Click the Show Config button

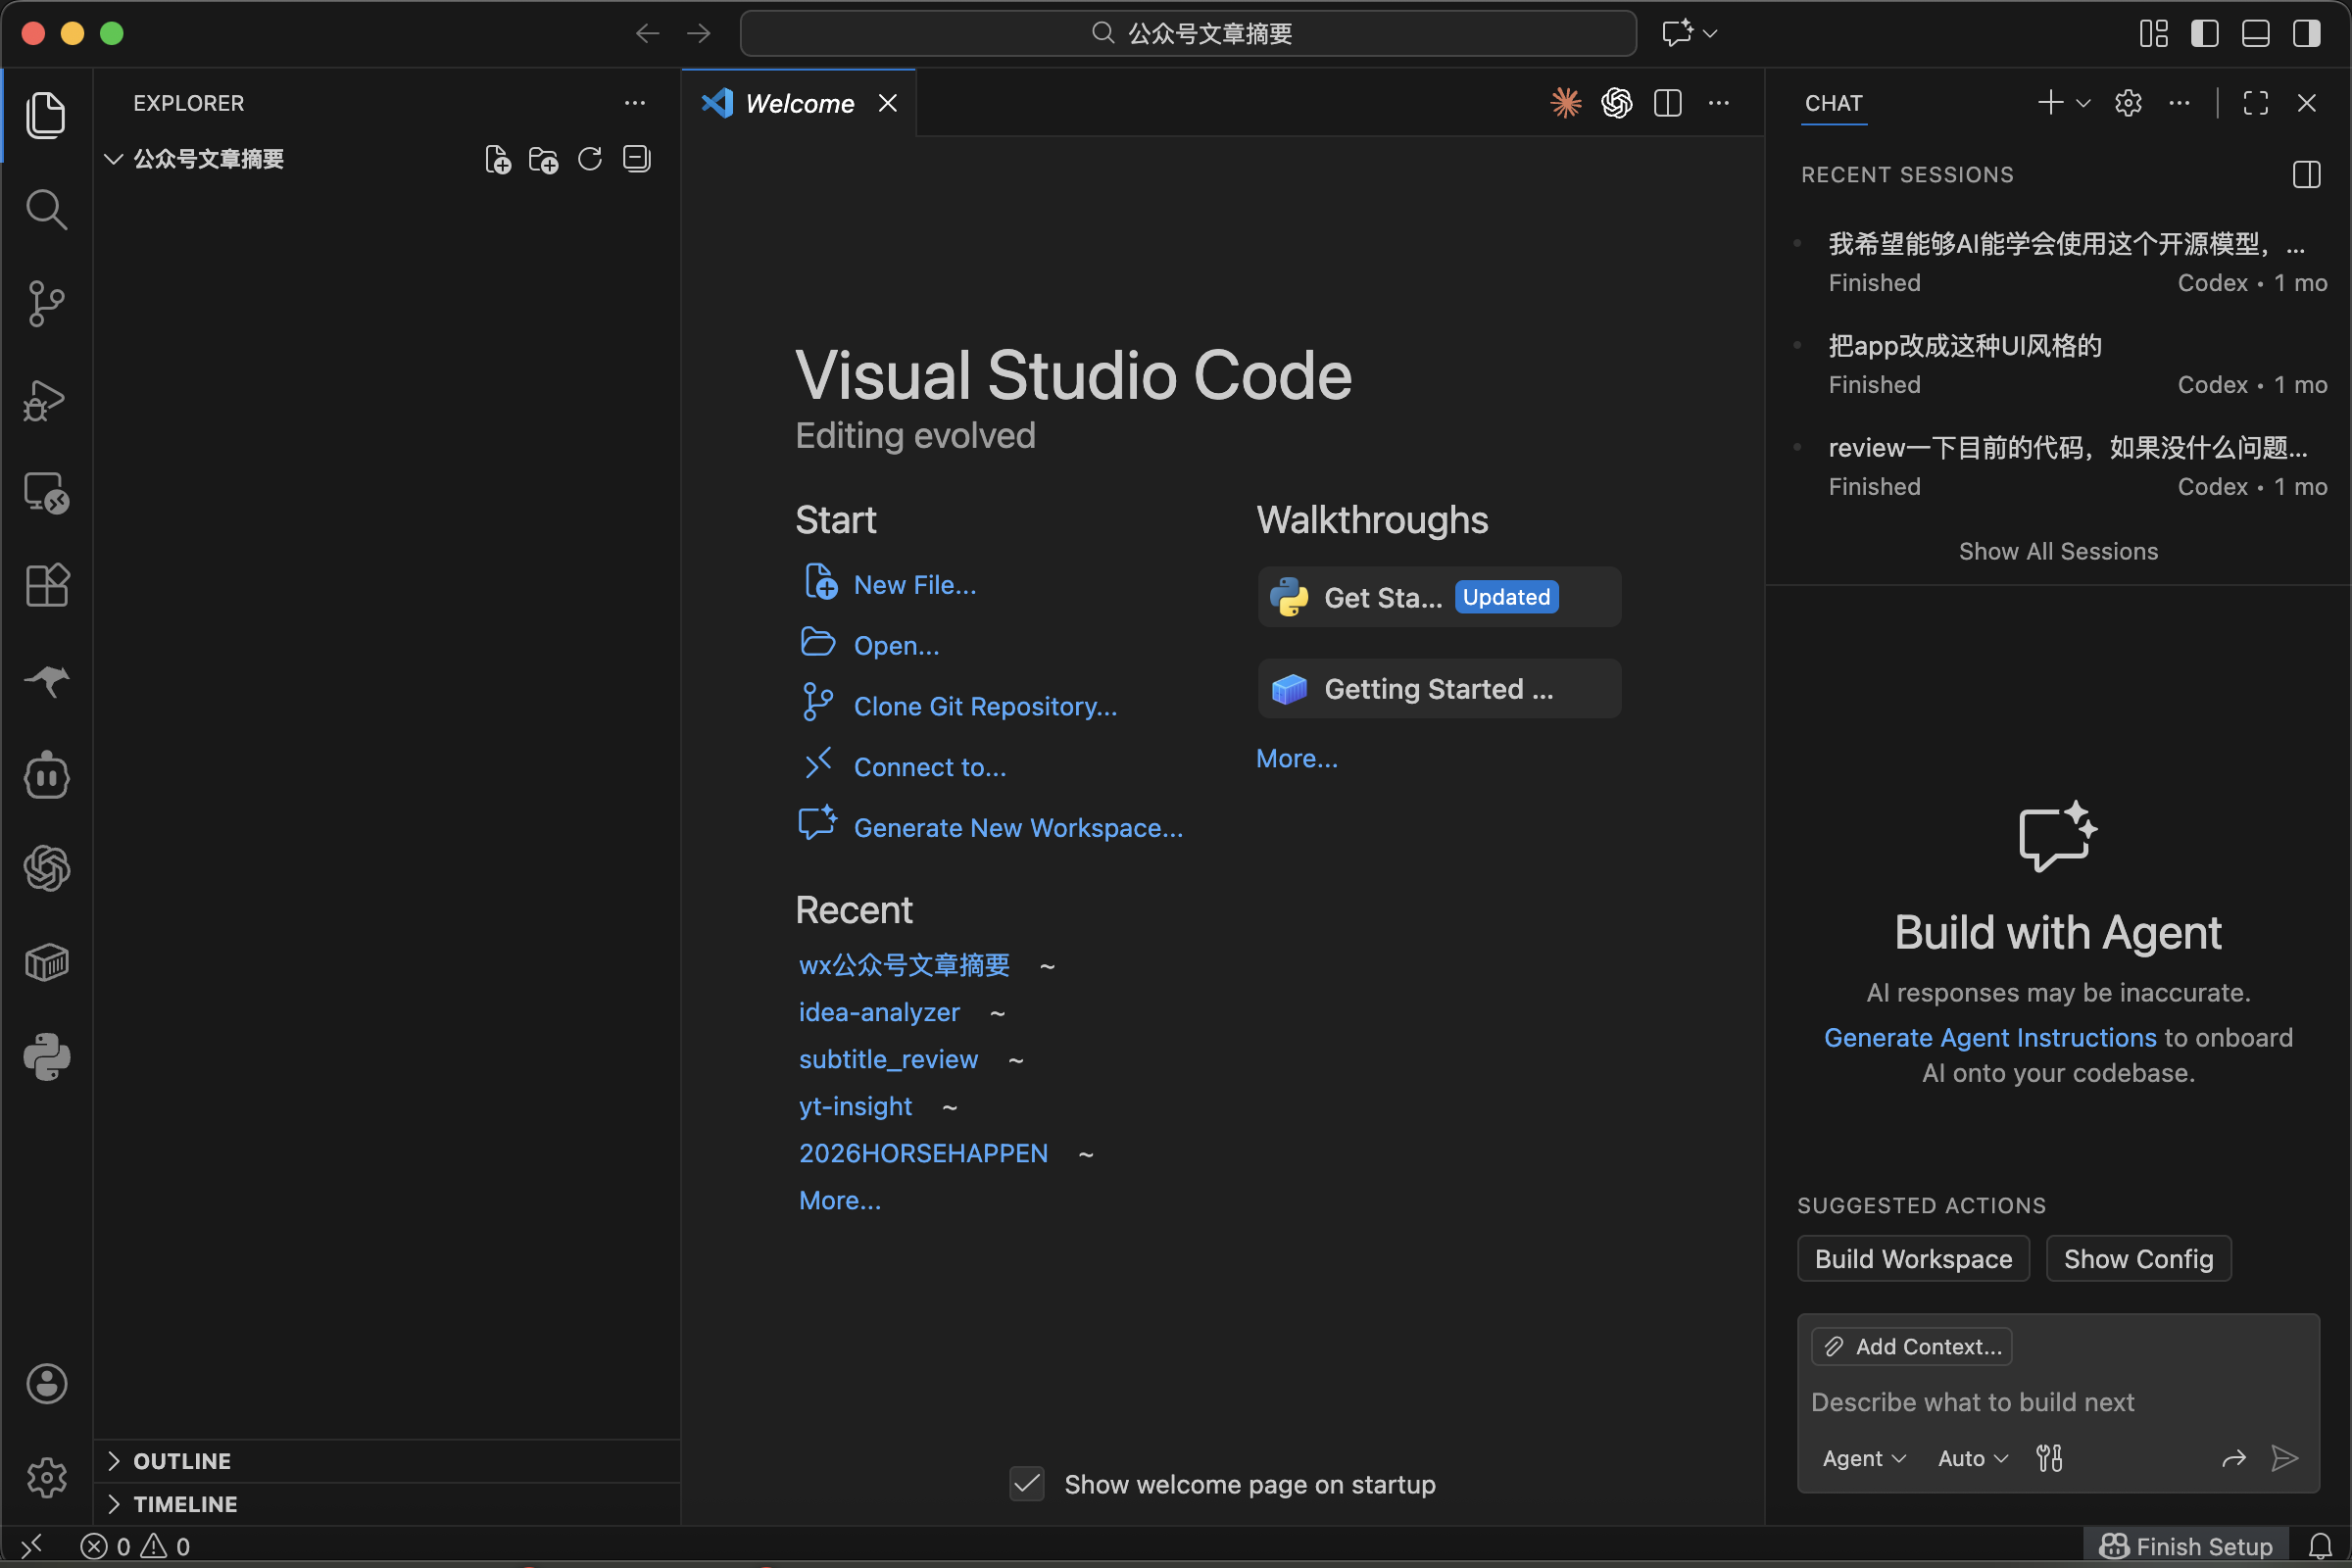[2138, 1258]
